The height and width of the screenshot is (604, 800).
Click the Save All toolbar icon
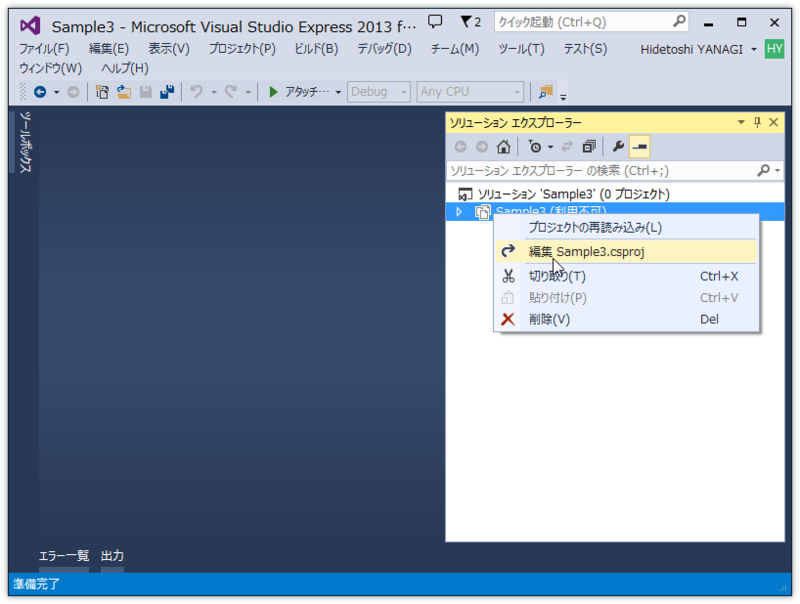(167, 92)
